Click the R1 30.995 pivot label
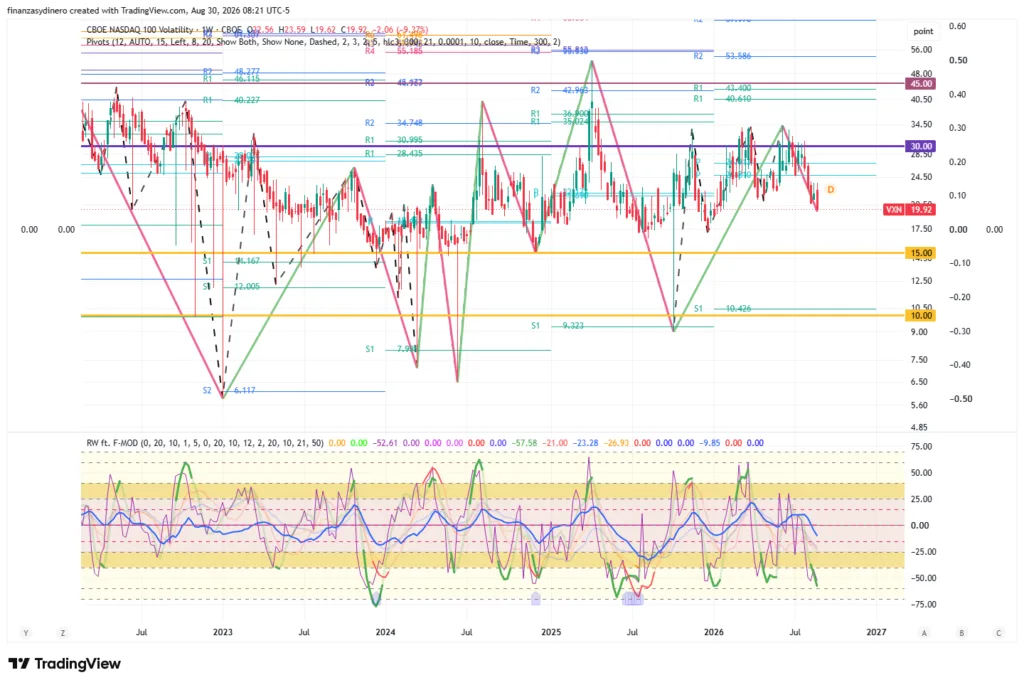This screenshot has width=1024, height=685. (394, 140)
